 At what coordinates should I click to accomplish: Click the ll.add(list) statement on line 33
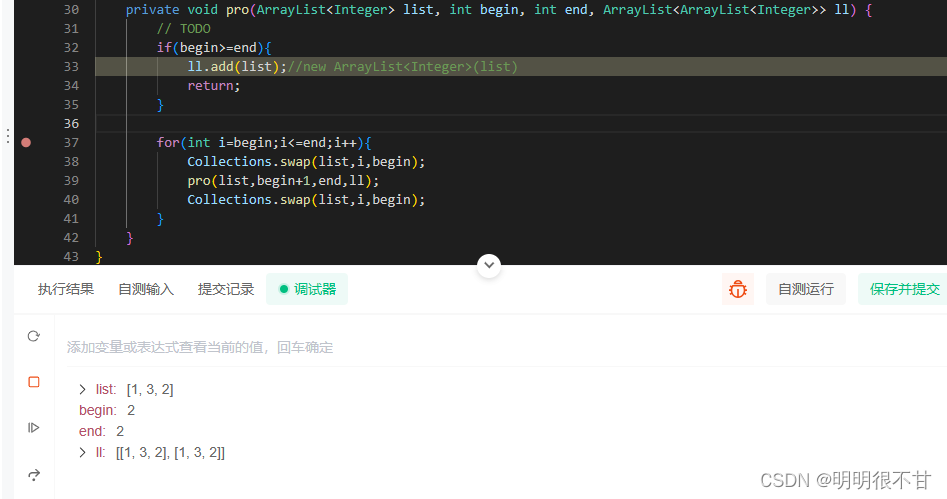click(237, 66)
